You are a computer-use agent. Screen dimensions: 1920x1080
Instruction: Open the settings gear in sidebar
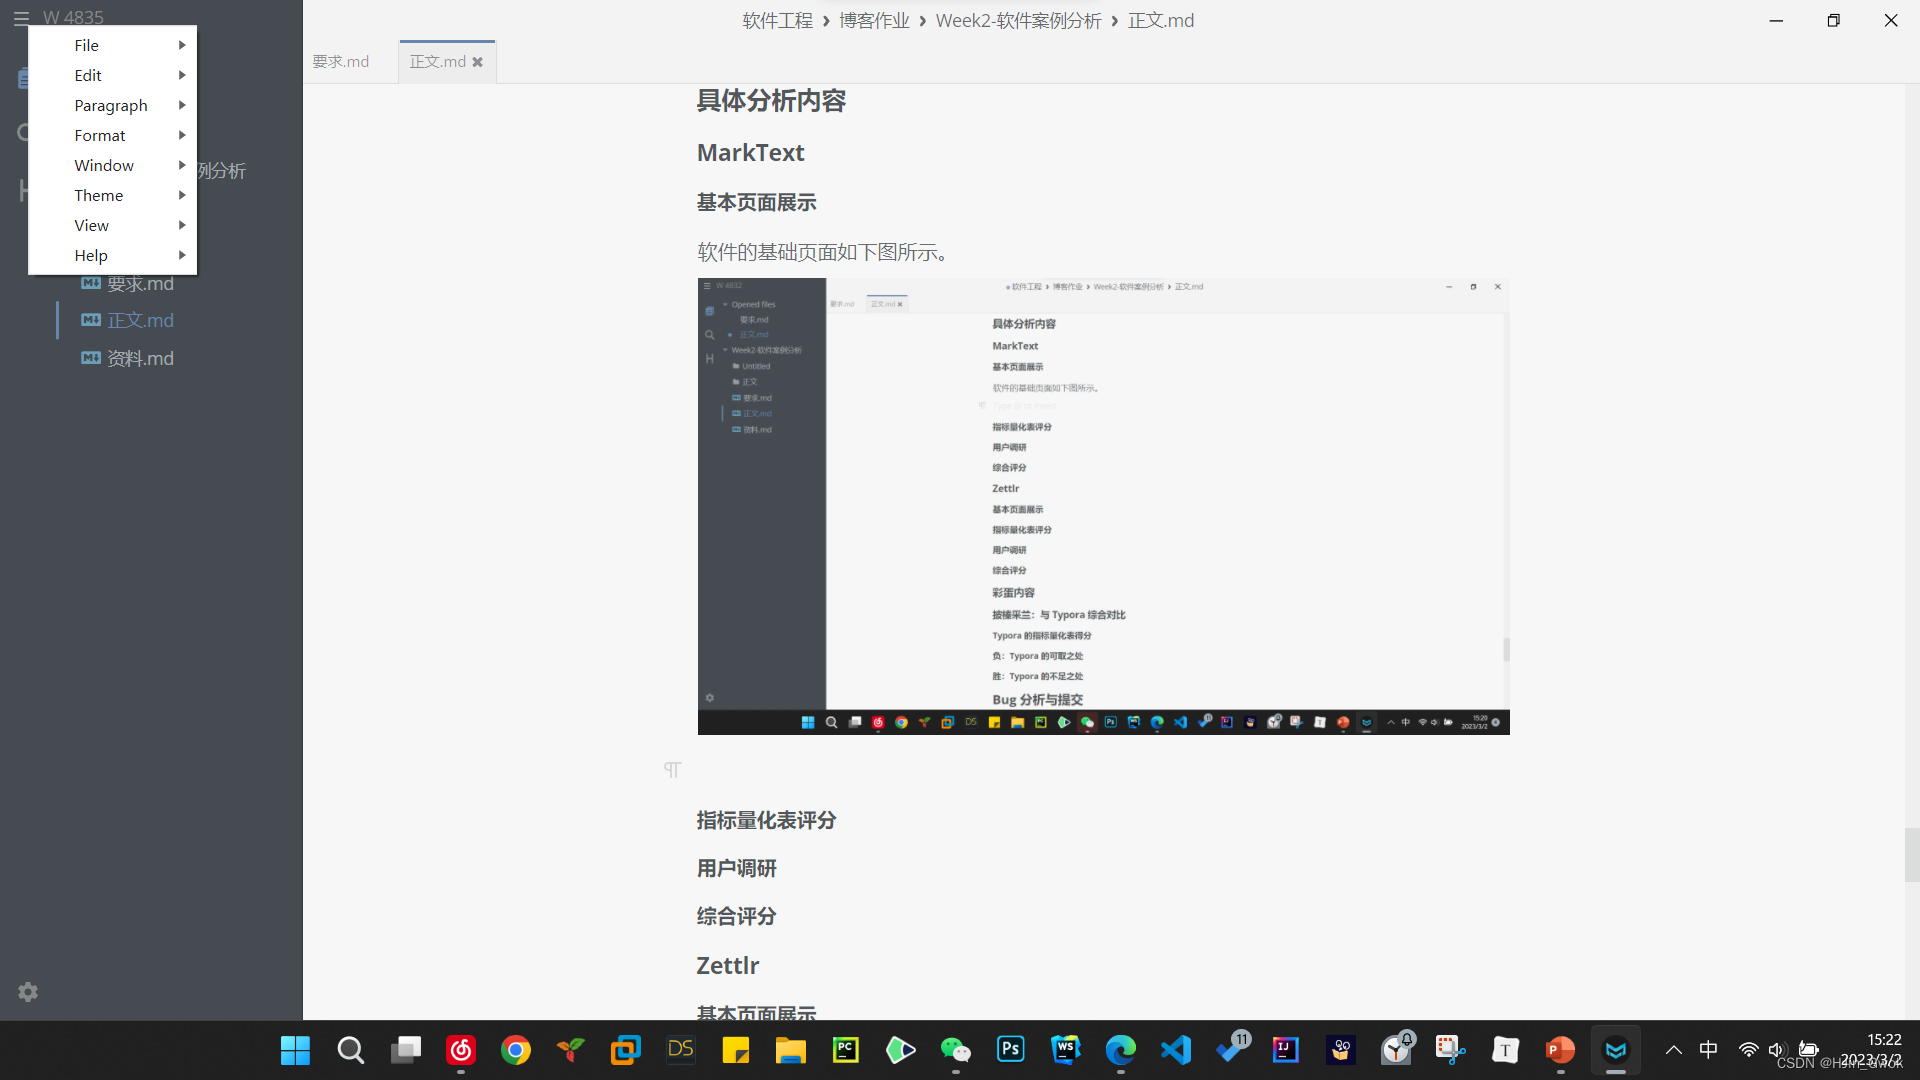click(x=28, y=991)
